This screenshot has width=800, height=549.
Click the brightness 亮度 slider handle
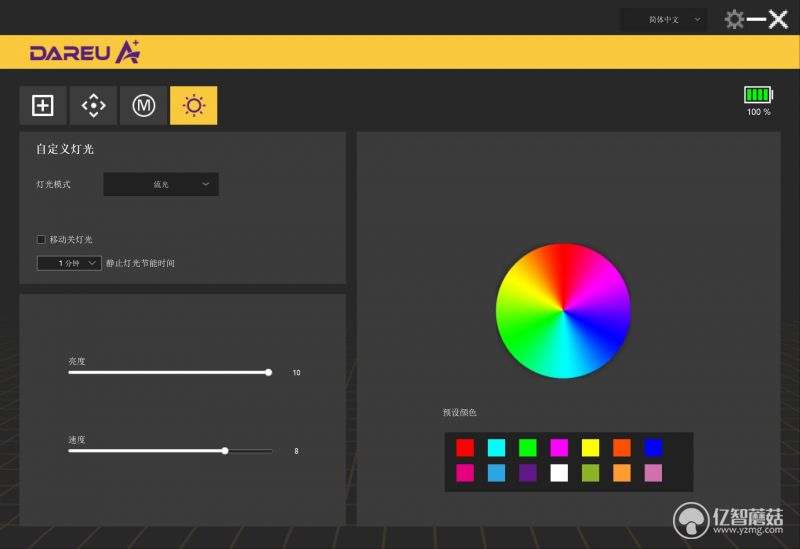268,372
